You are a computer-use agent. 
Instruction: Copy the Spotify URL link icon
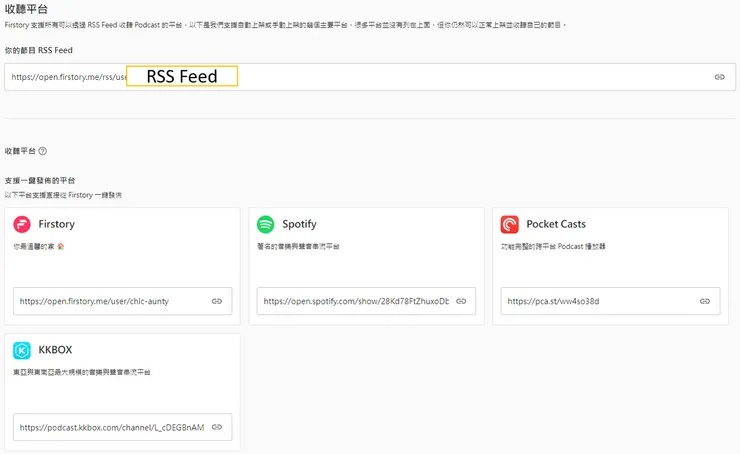(461, 301)
